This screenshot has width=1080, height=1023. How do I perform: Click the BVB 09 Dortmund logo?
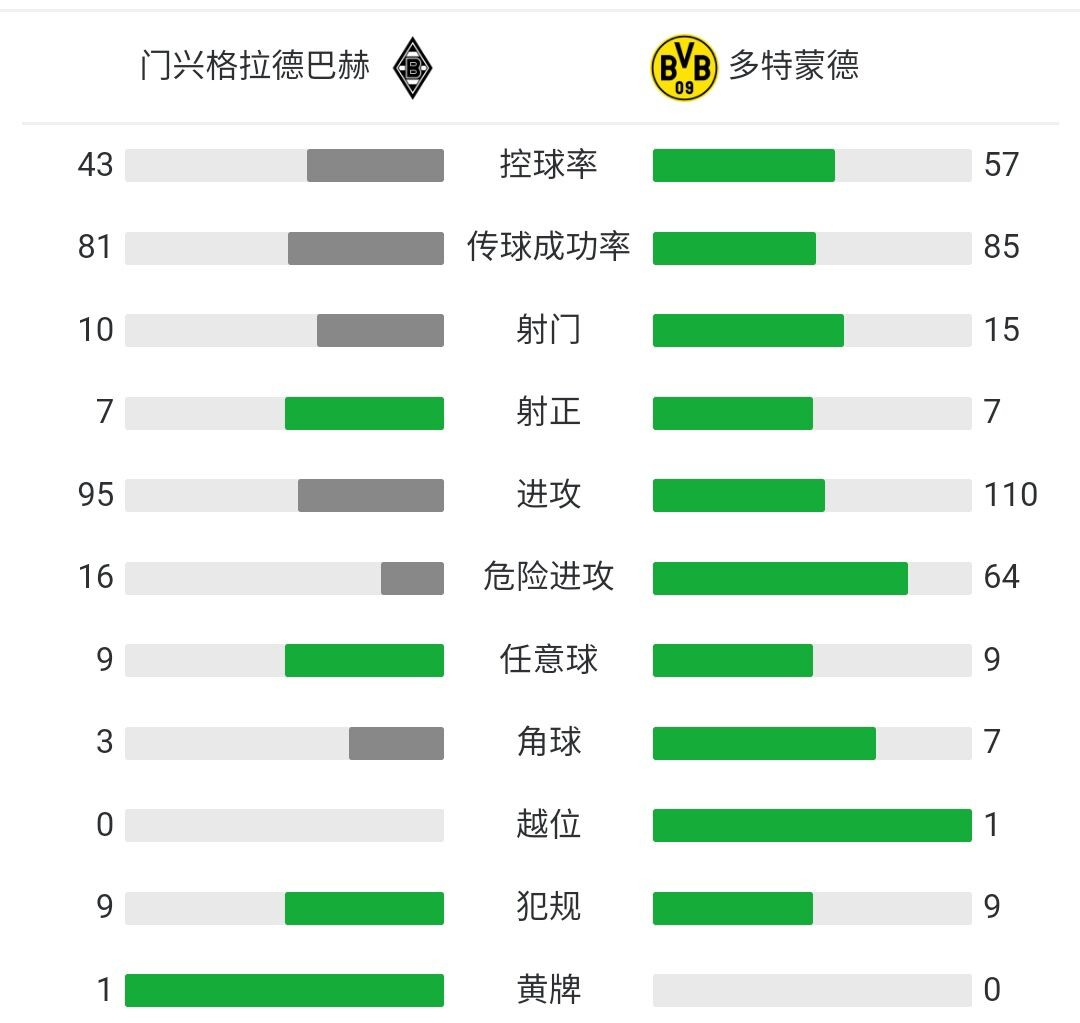click(x=684, y=68)
